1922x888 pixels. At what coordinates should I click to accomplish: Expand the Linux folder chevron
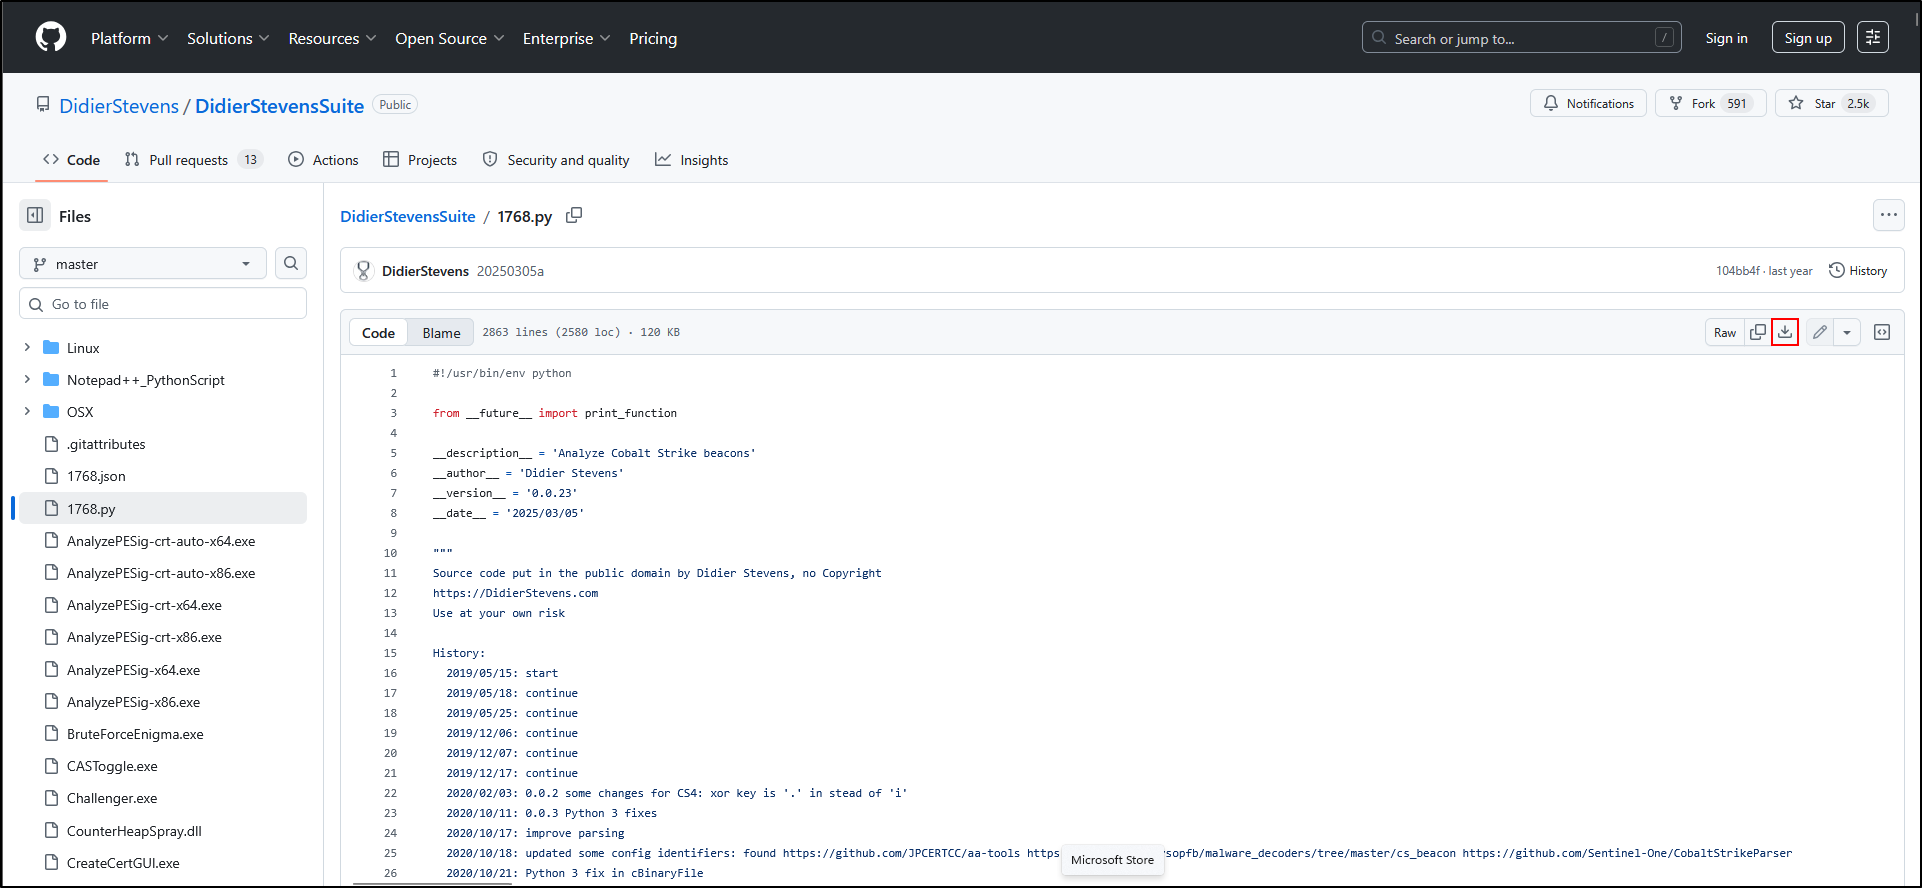tap(27, 348)
